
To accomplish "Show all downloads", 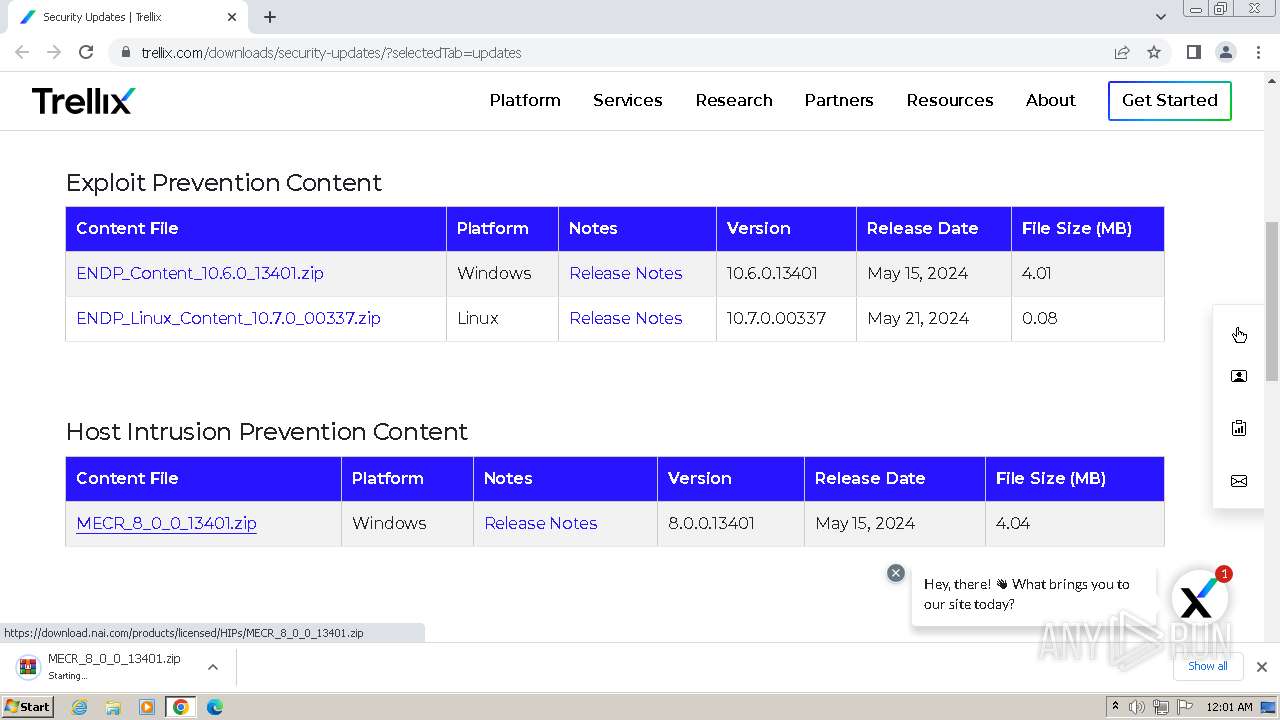I will (x=1208, y=666).
